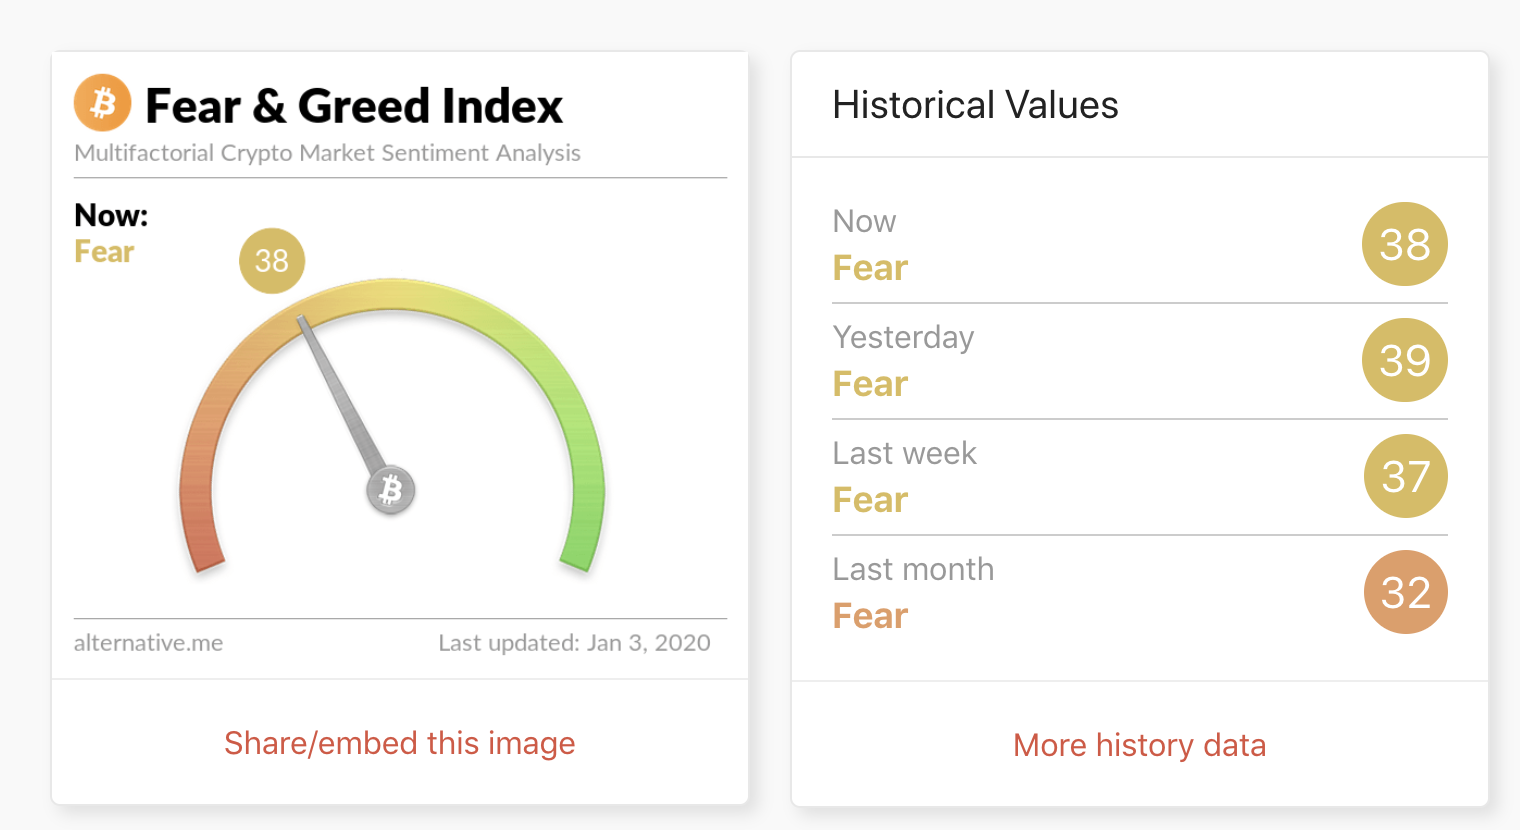This screenshot has height=830, width=1520.
Task: Click the Multifactorial Crypto Market Sentiment Analysis subtitle
Action: point(327,153)
